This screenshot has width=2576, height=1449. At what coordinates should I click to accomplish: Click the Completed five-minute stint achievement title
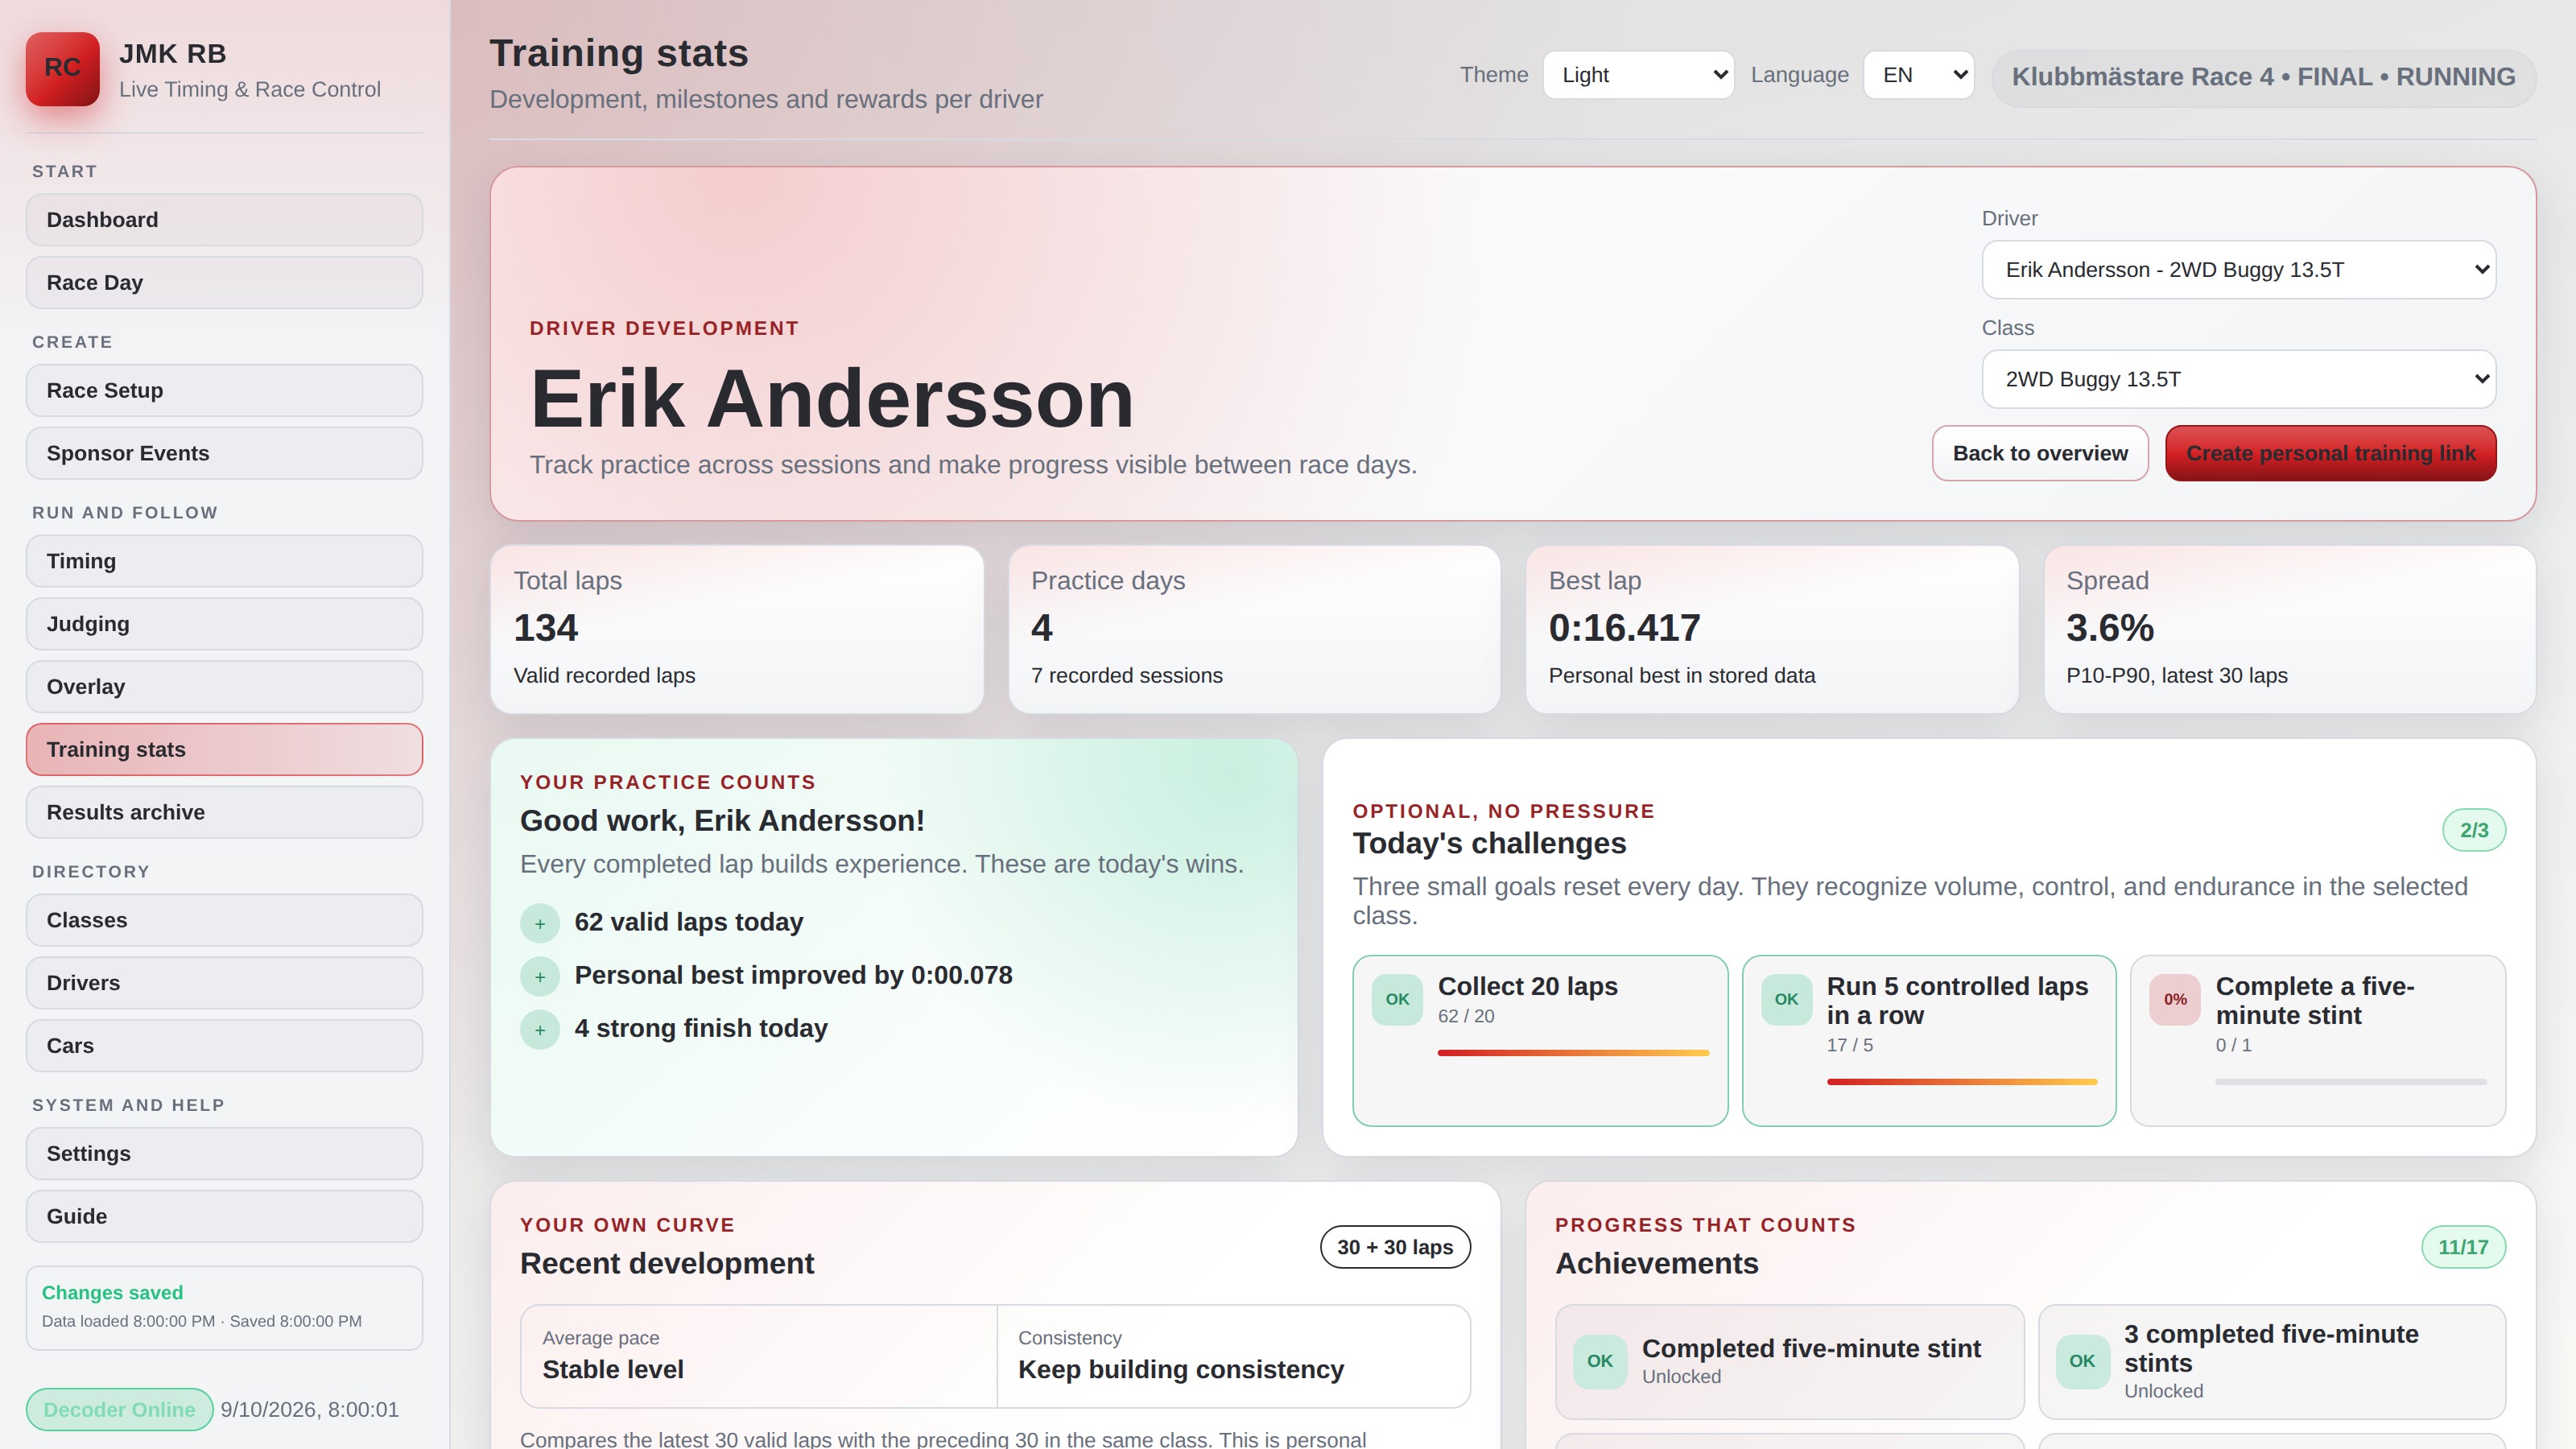(1811, 1349)
